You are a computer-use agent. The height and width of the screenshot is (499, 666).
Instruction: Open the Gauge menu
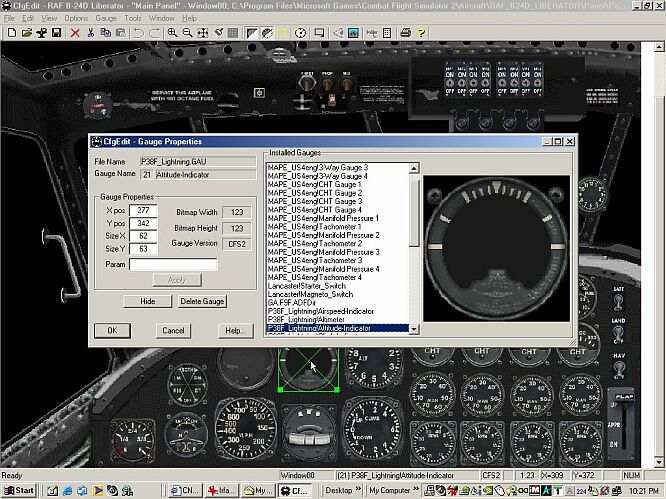click(x=106, y=18)
